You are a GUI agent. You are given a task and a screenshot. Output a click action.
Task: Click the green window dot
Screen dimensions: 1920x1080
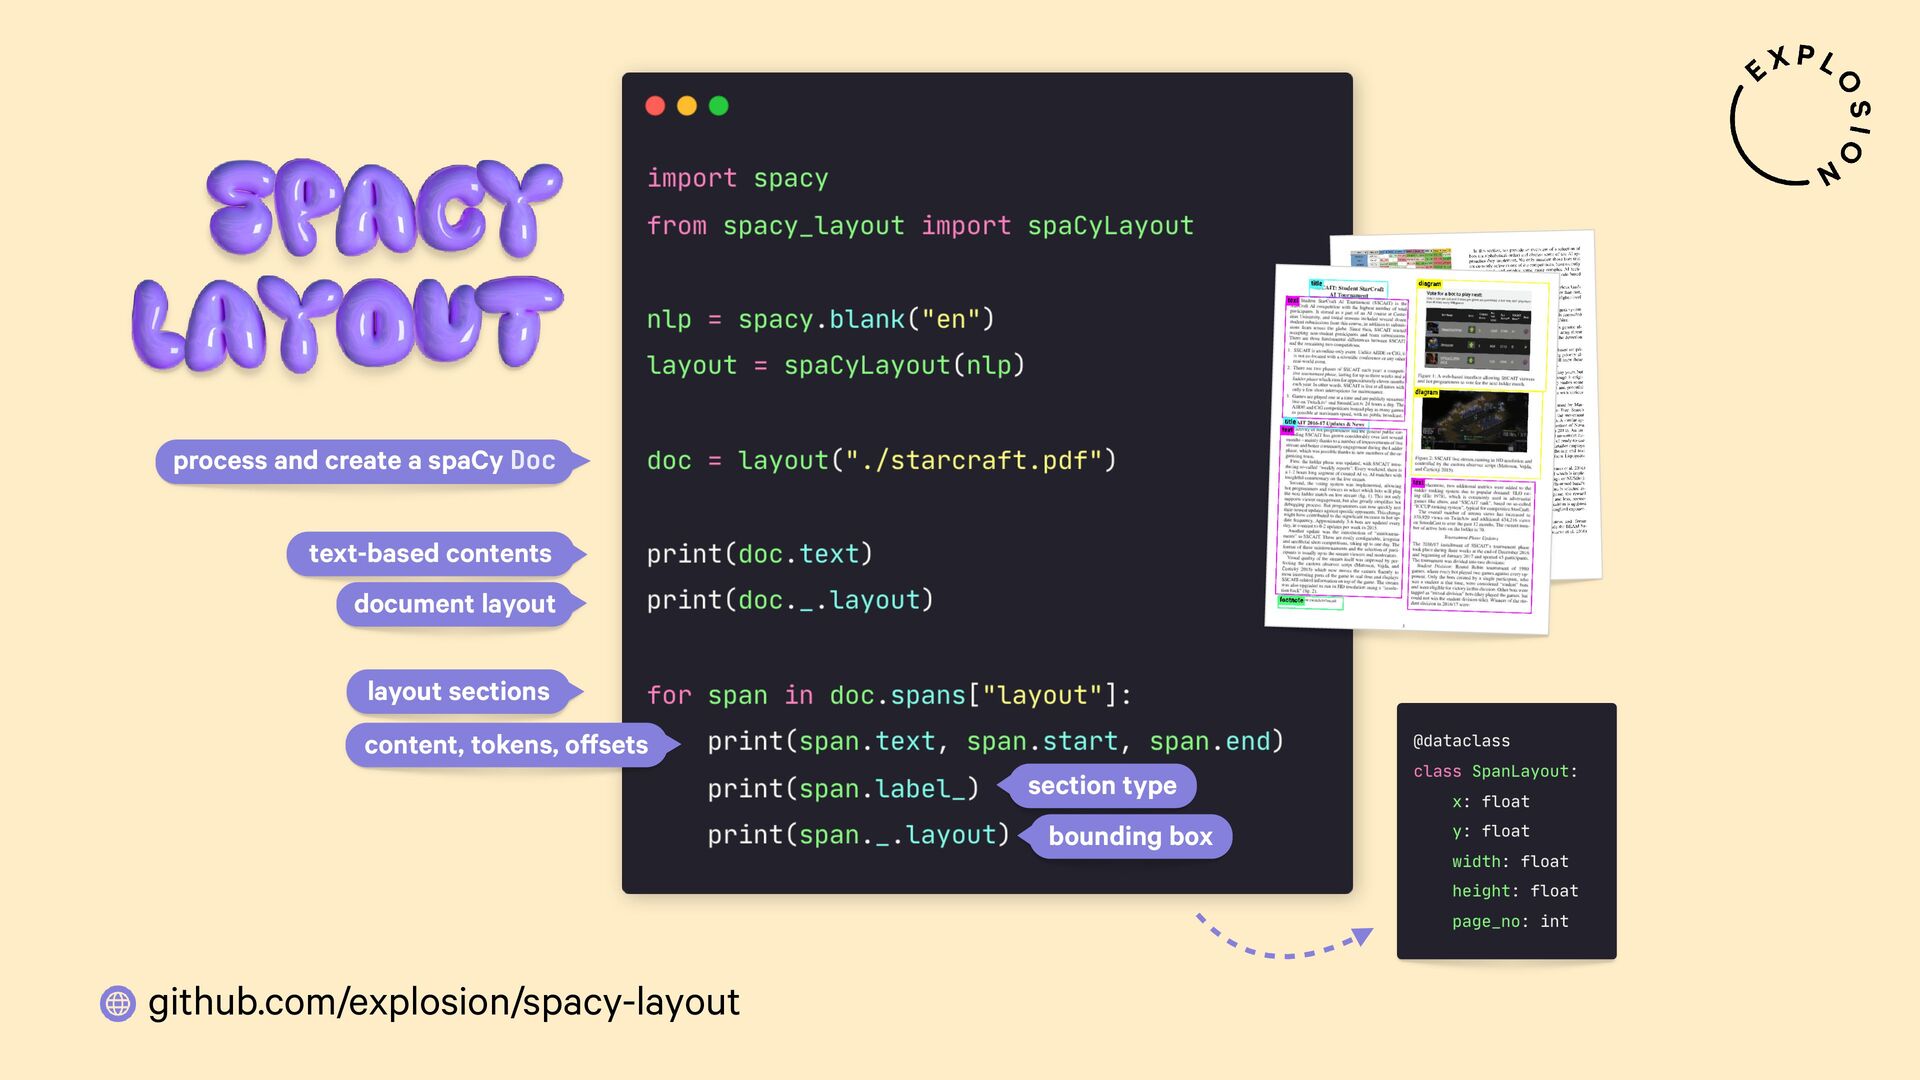coord(719,106)
